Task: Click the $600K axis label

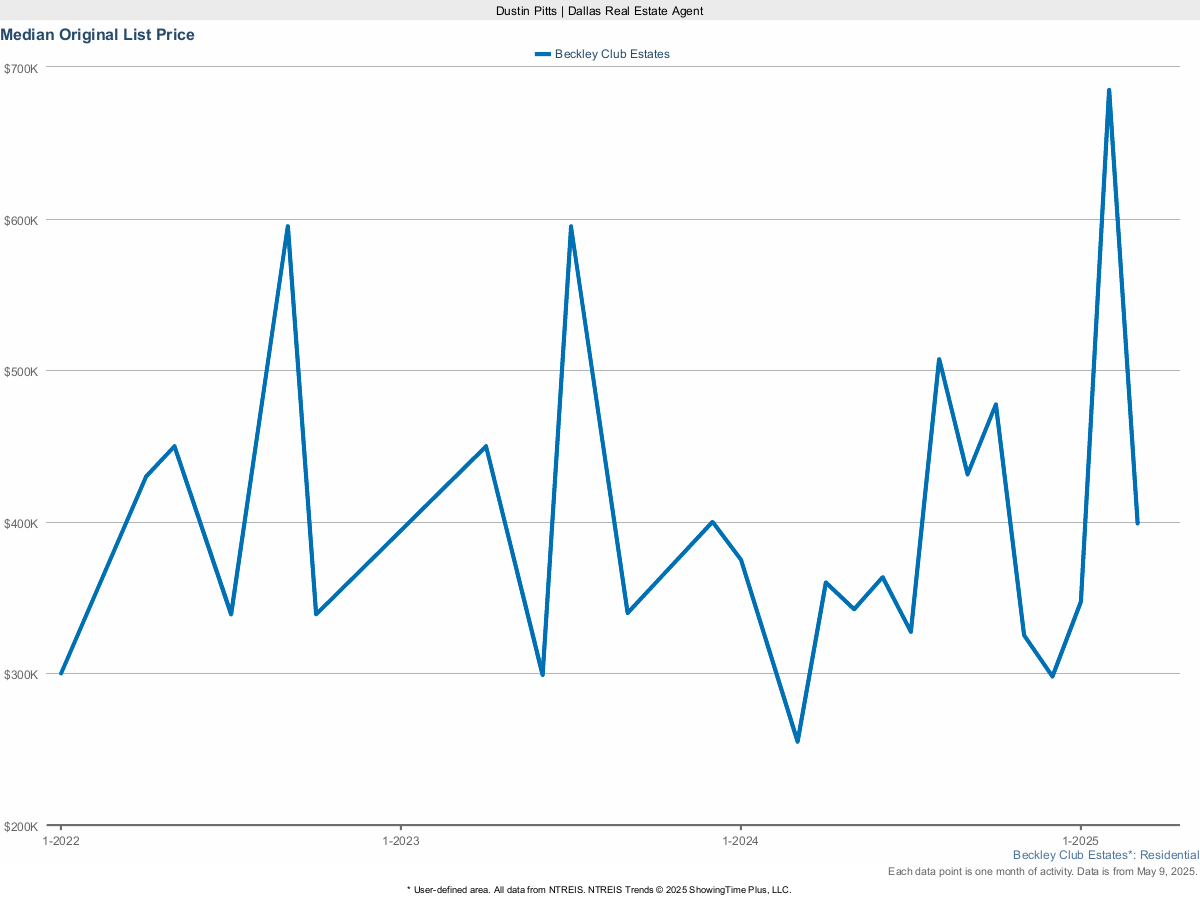Action: click(x=20, y=220)
